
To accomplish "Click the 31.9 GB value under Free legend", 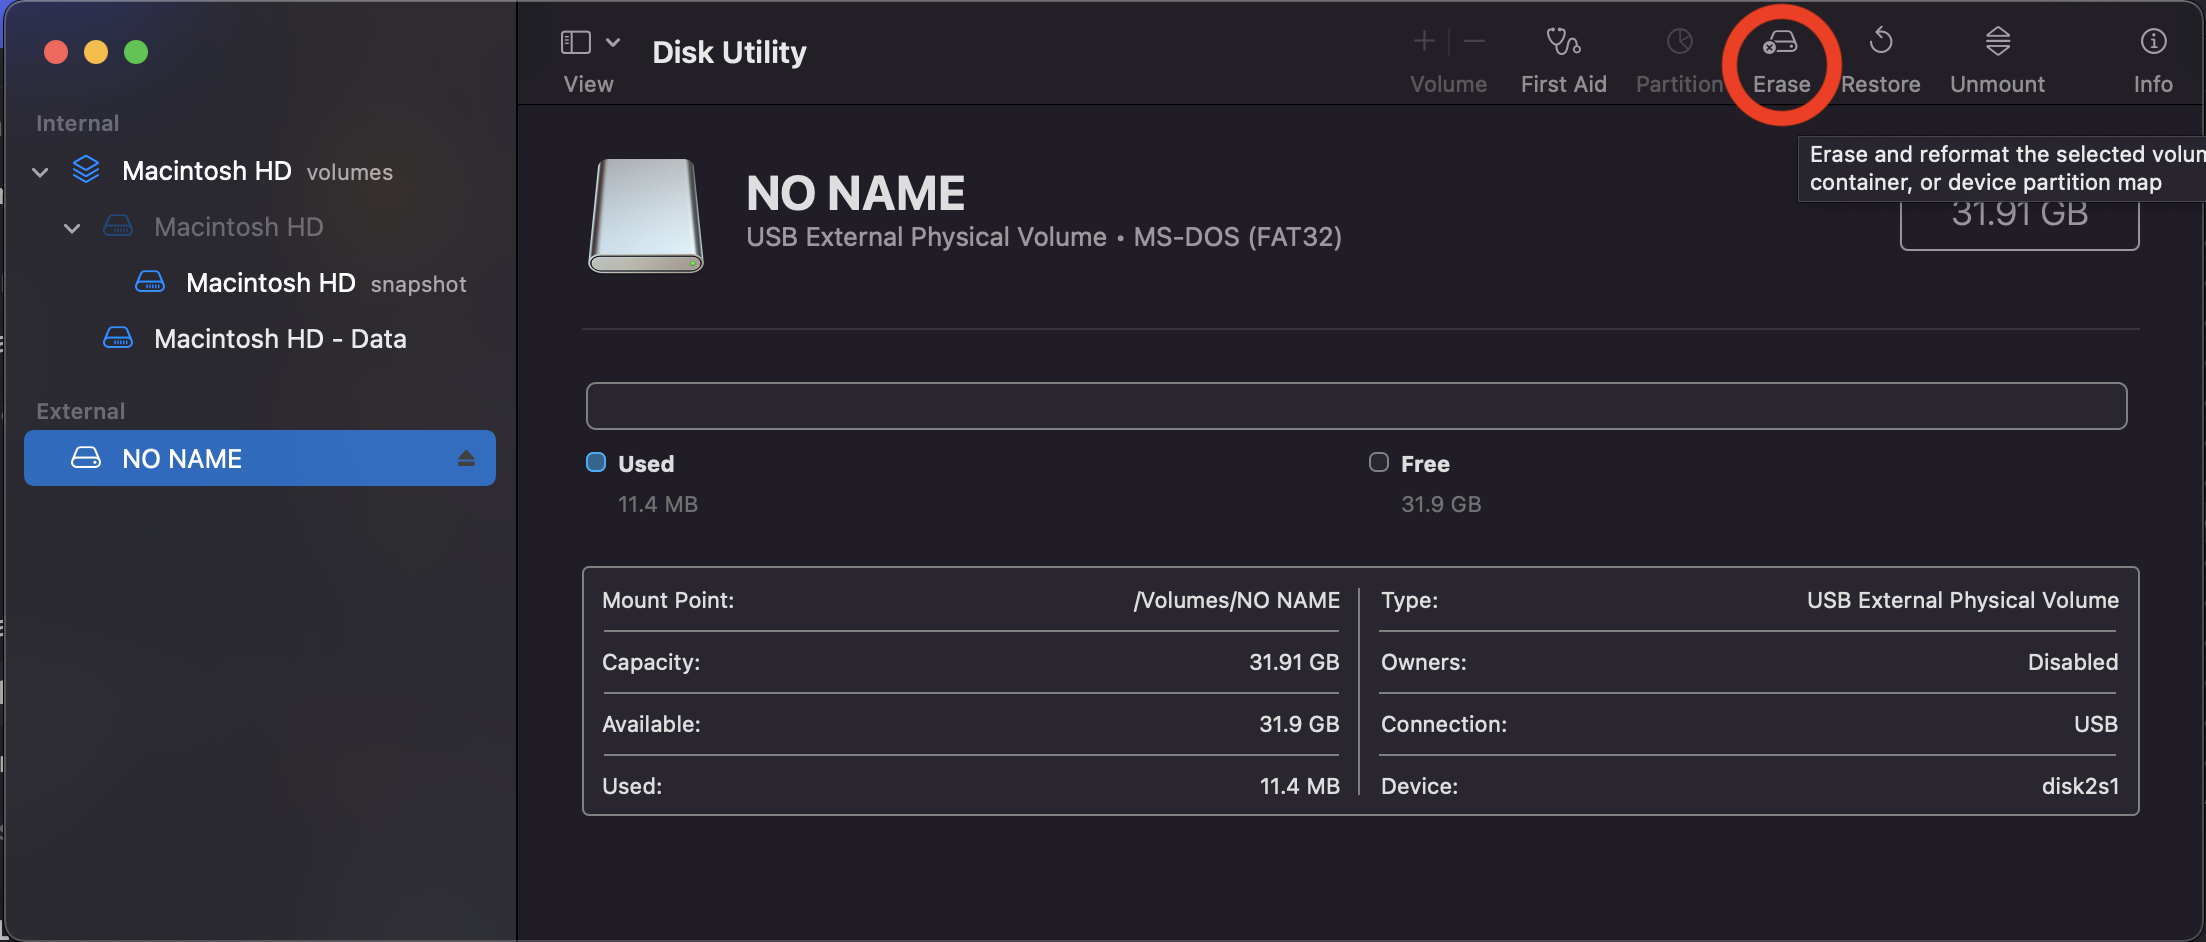I will pos(1441,504).
